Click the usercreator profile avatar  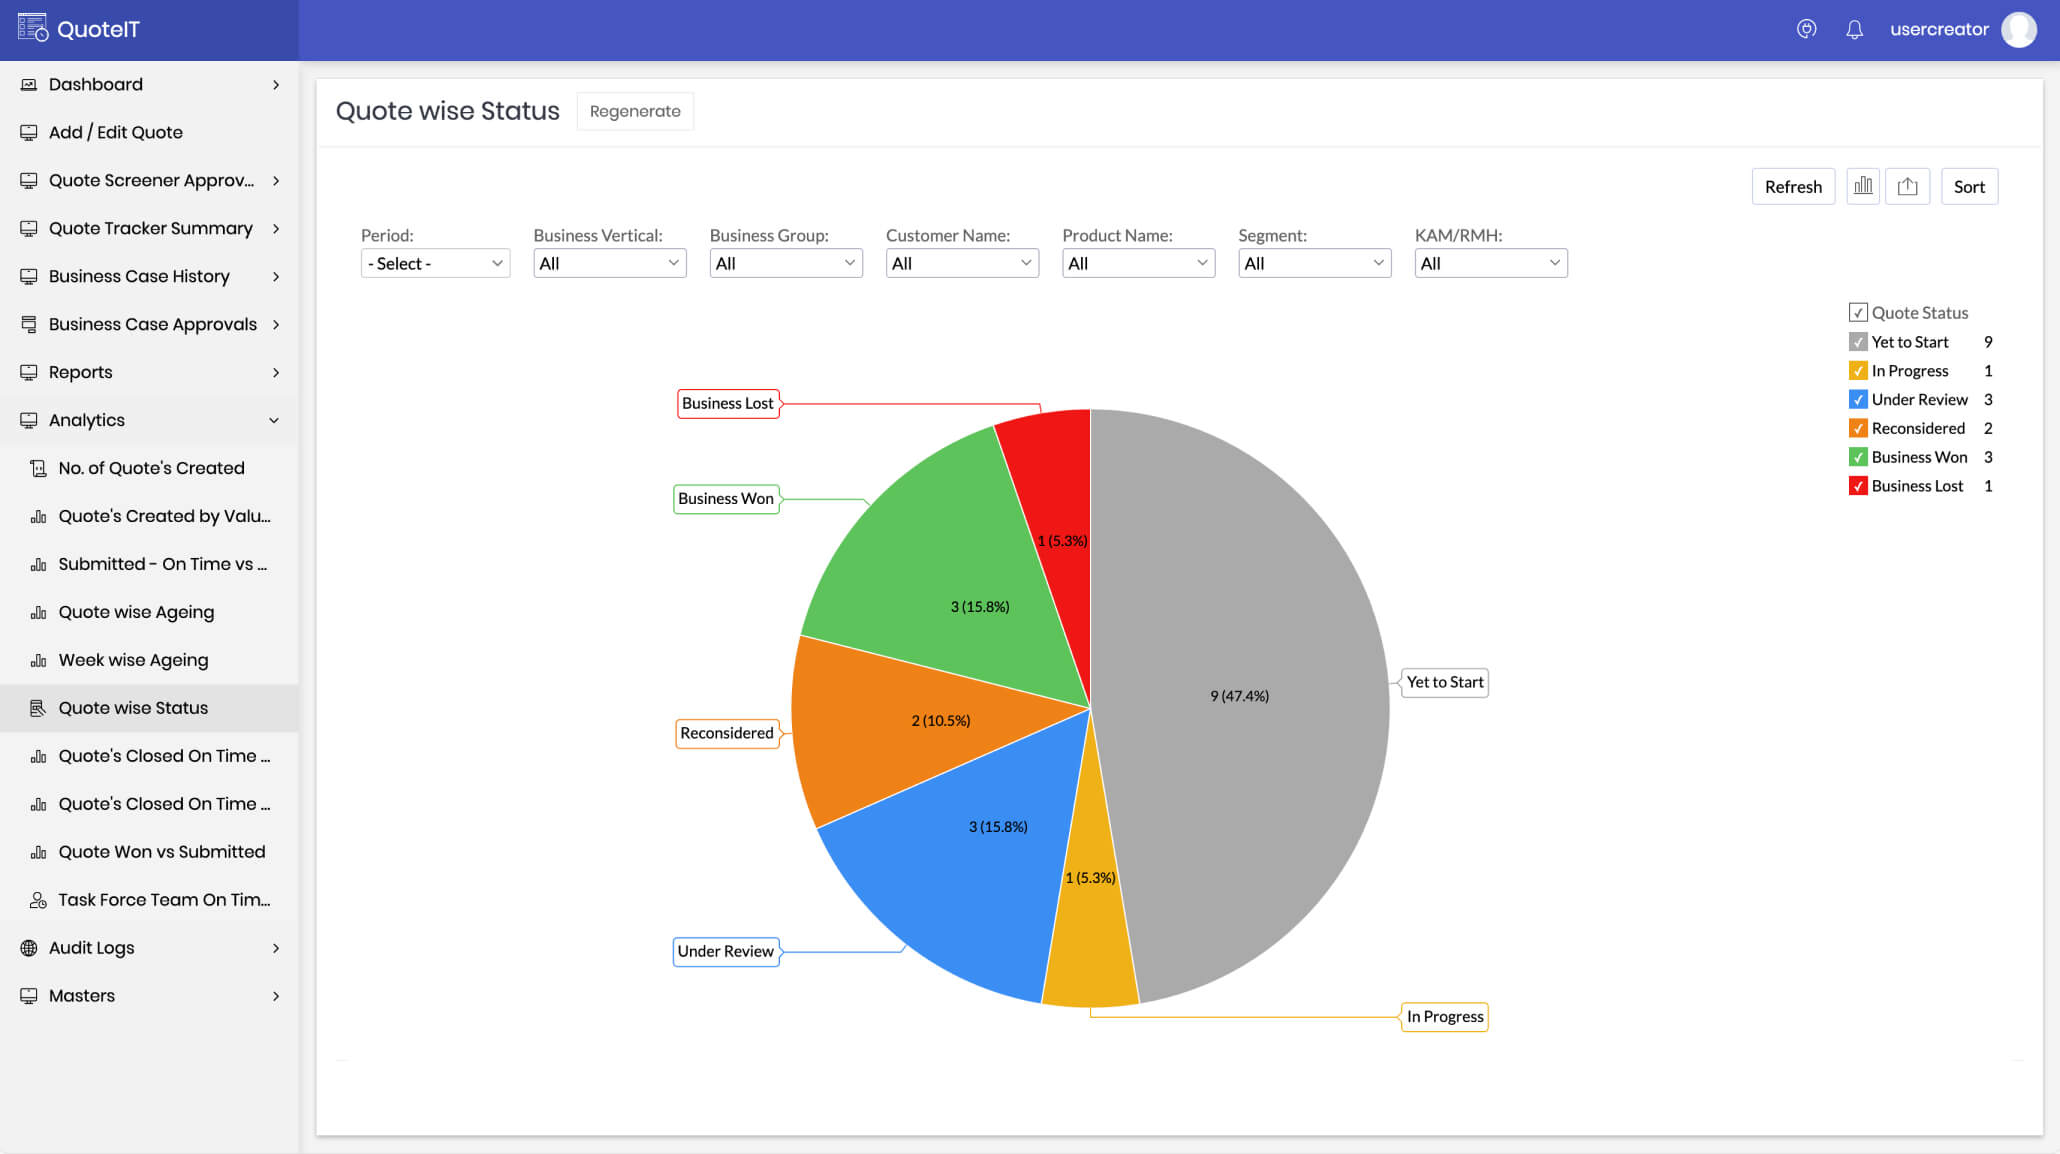2018,30
